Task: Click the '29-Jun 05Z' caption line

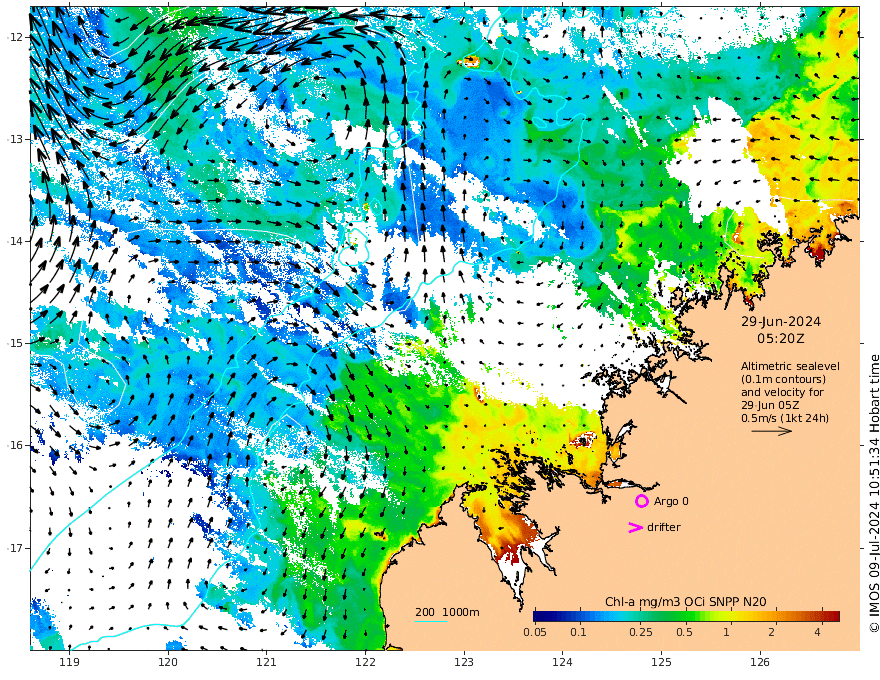Action: pos(770,405)
